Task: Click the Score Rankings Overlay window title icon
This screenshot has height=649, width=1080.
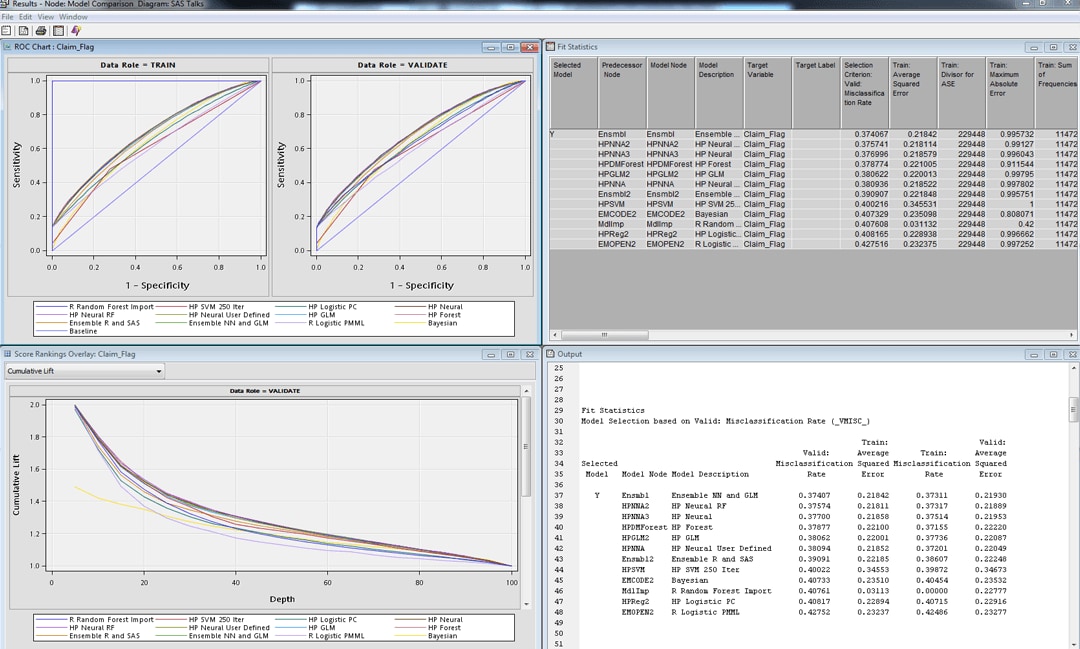Action: (x=8, y=354)
